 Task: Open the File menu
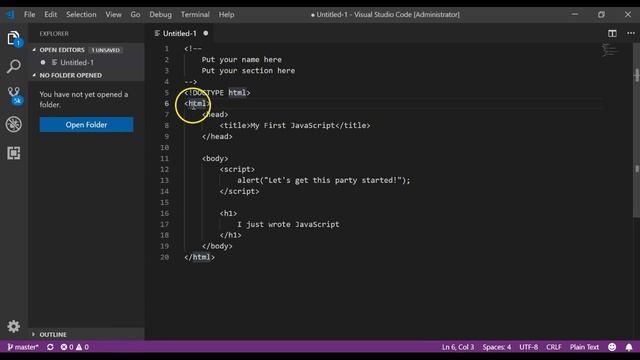tap(29, 15)
